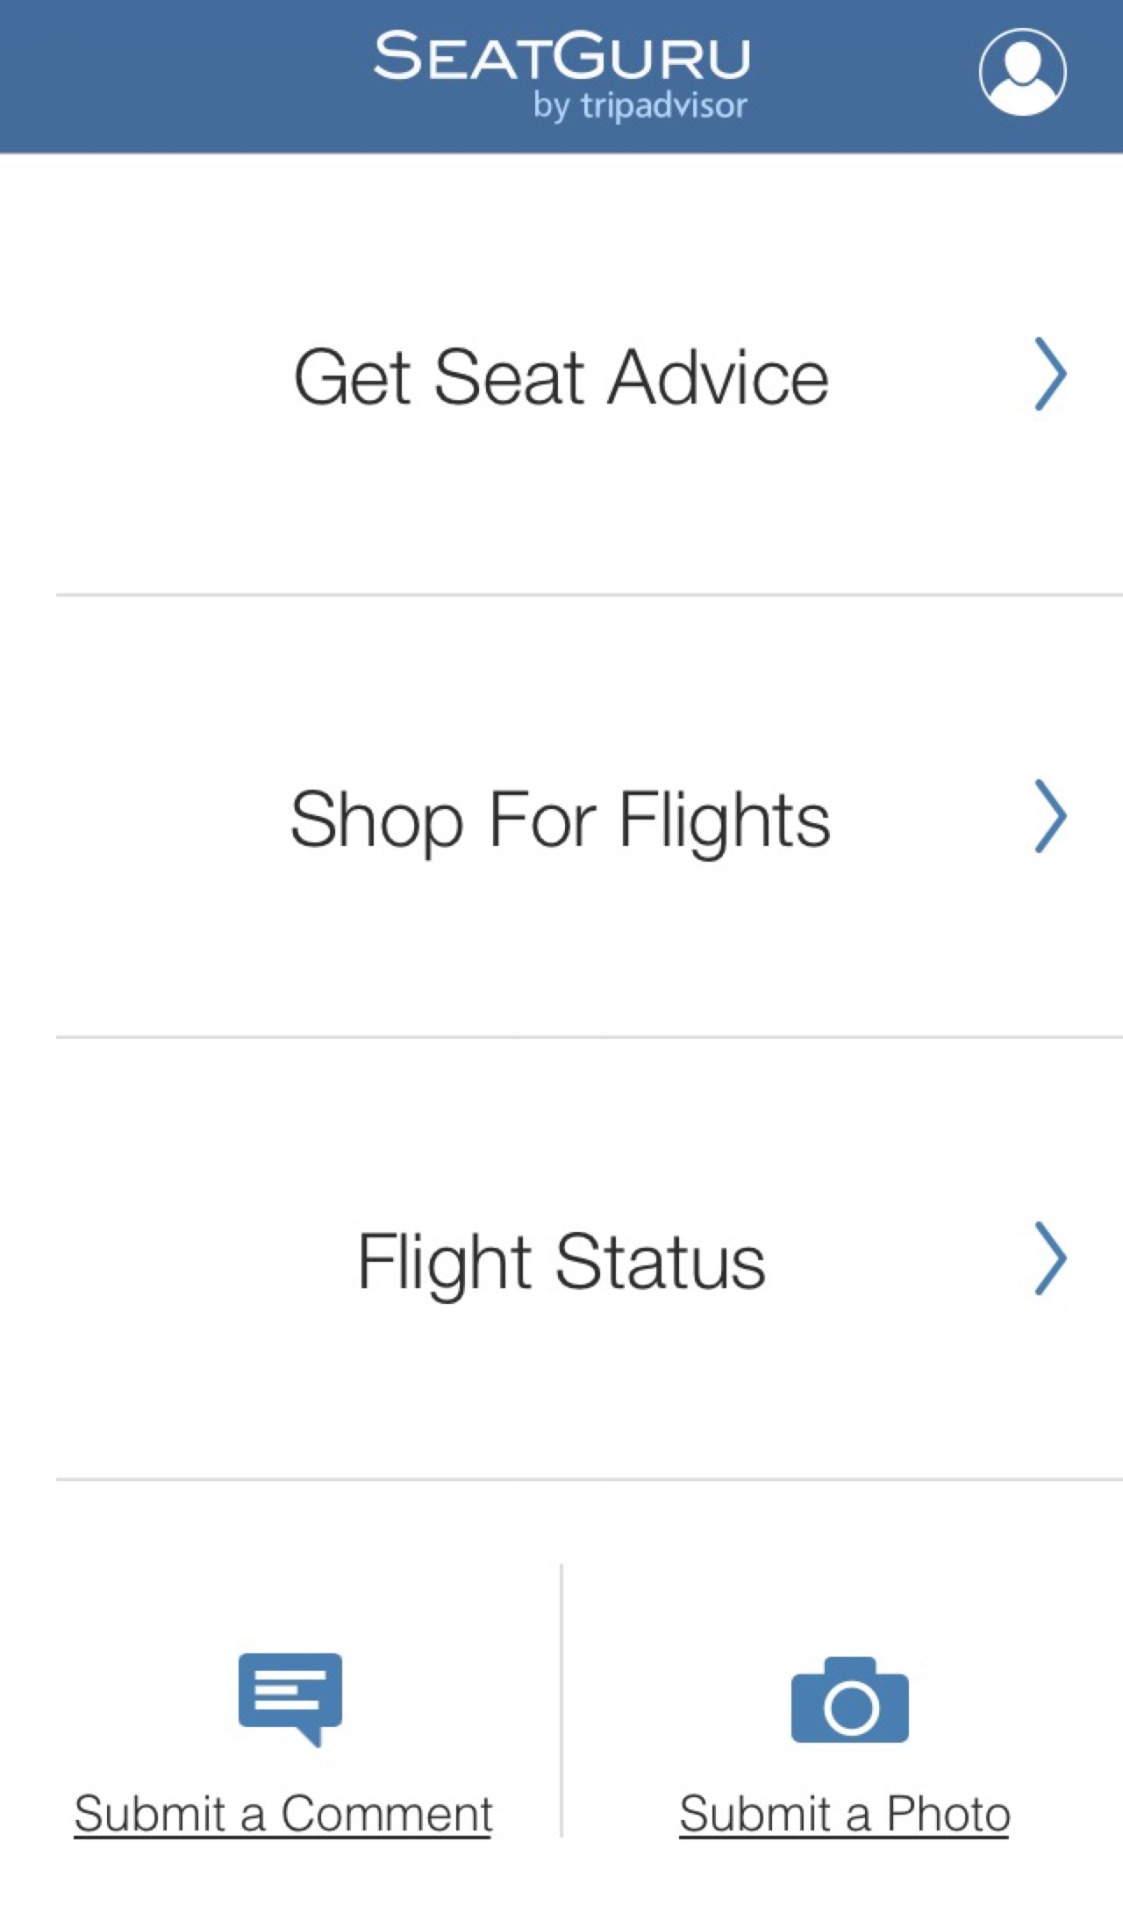Click the vertical divider between Comment and Photo
This screenshot has height=1920, width=1123.
pyautogui.click(x=561, y=1700)
